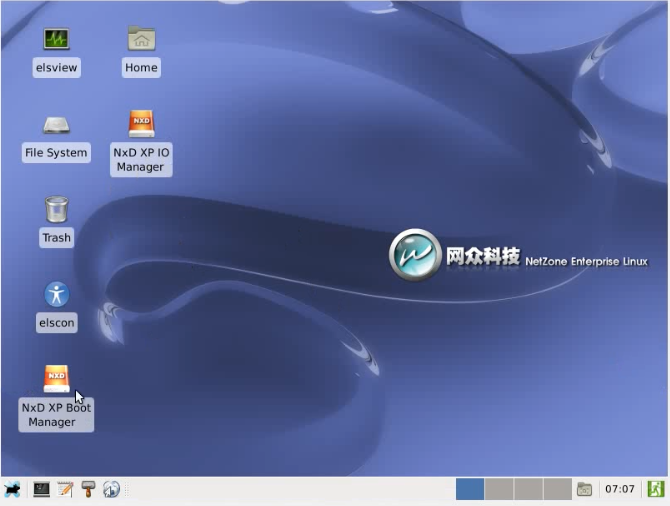Launch the terminal from the panel
The image size is (670, 506).
point(41,489)
